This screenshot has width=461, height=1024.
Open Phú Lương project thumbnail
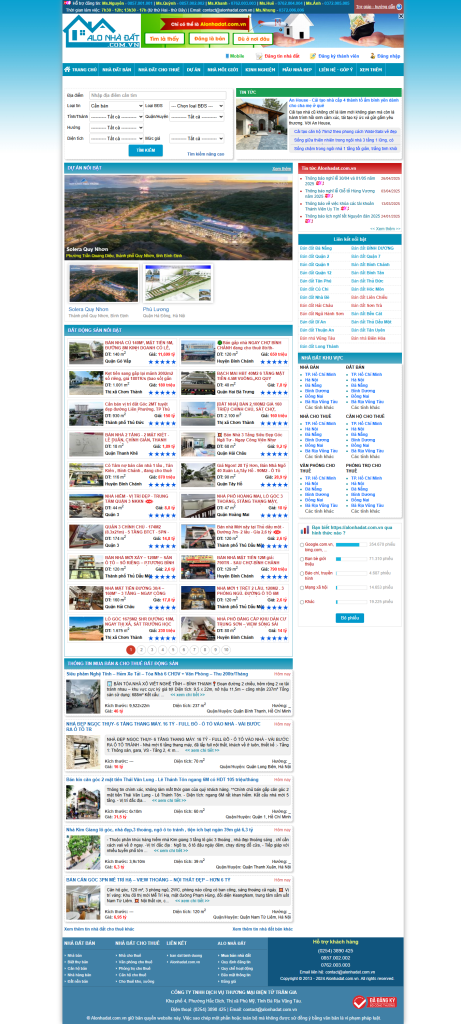click(178, 283)
